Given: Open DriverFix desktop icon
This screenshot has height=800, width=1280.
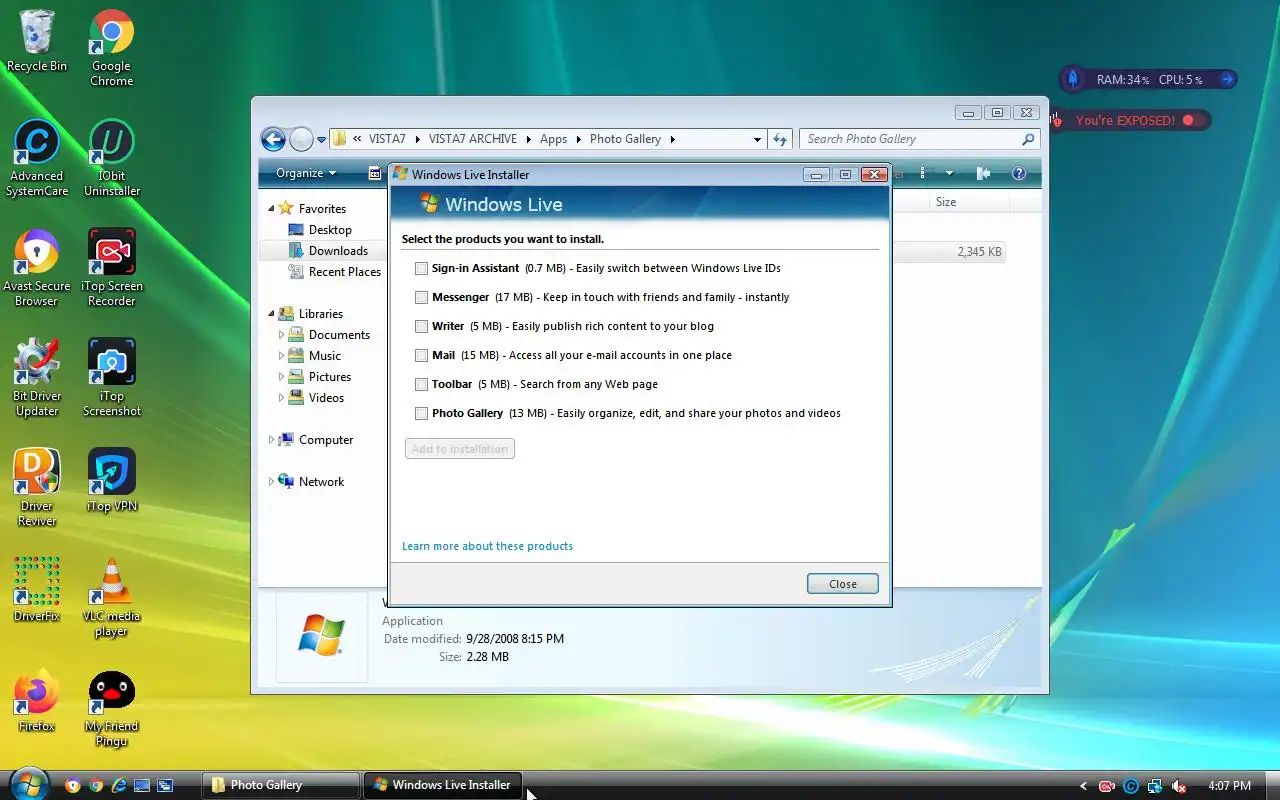Looking at the screenshot, I should point(37,590).
